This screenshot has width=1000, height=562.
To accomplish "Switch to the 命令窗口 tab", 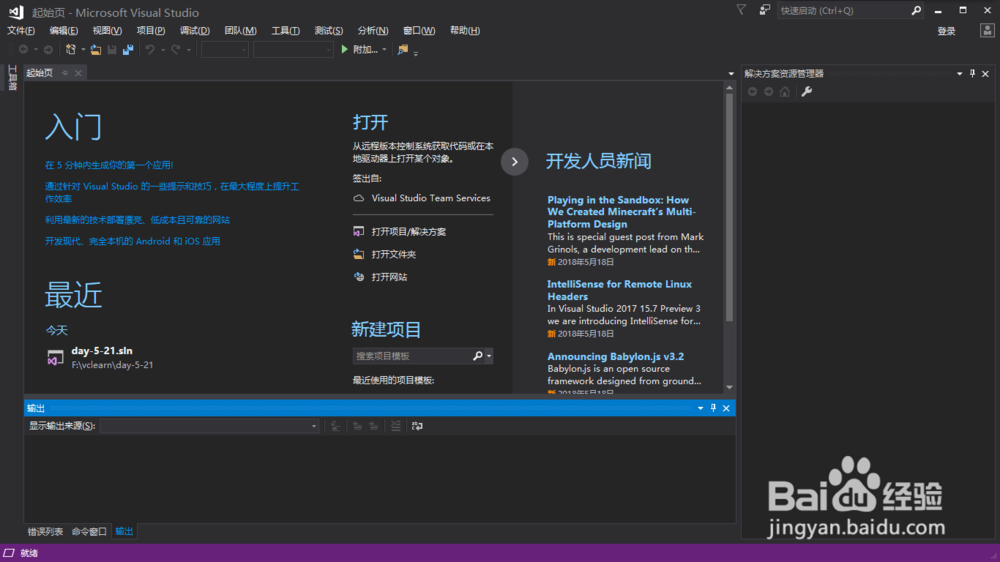I will click(x=89, y=531).
